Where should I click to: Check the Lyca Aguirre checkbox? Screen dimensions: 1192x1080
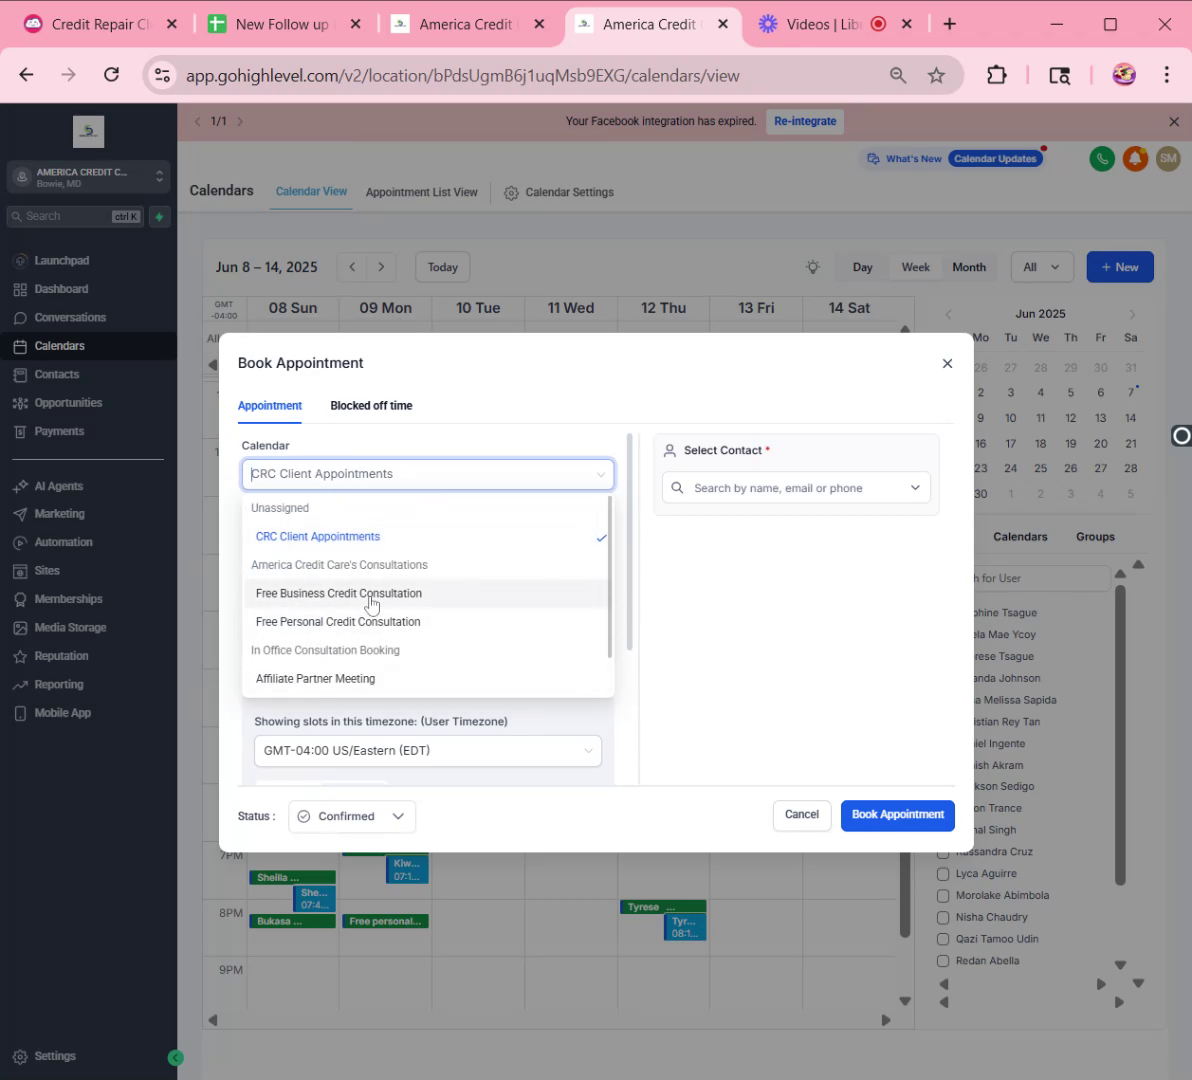point(943,874)
